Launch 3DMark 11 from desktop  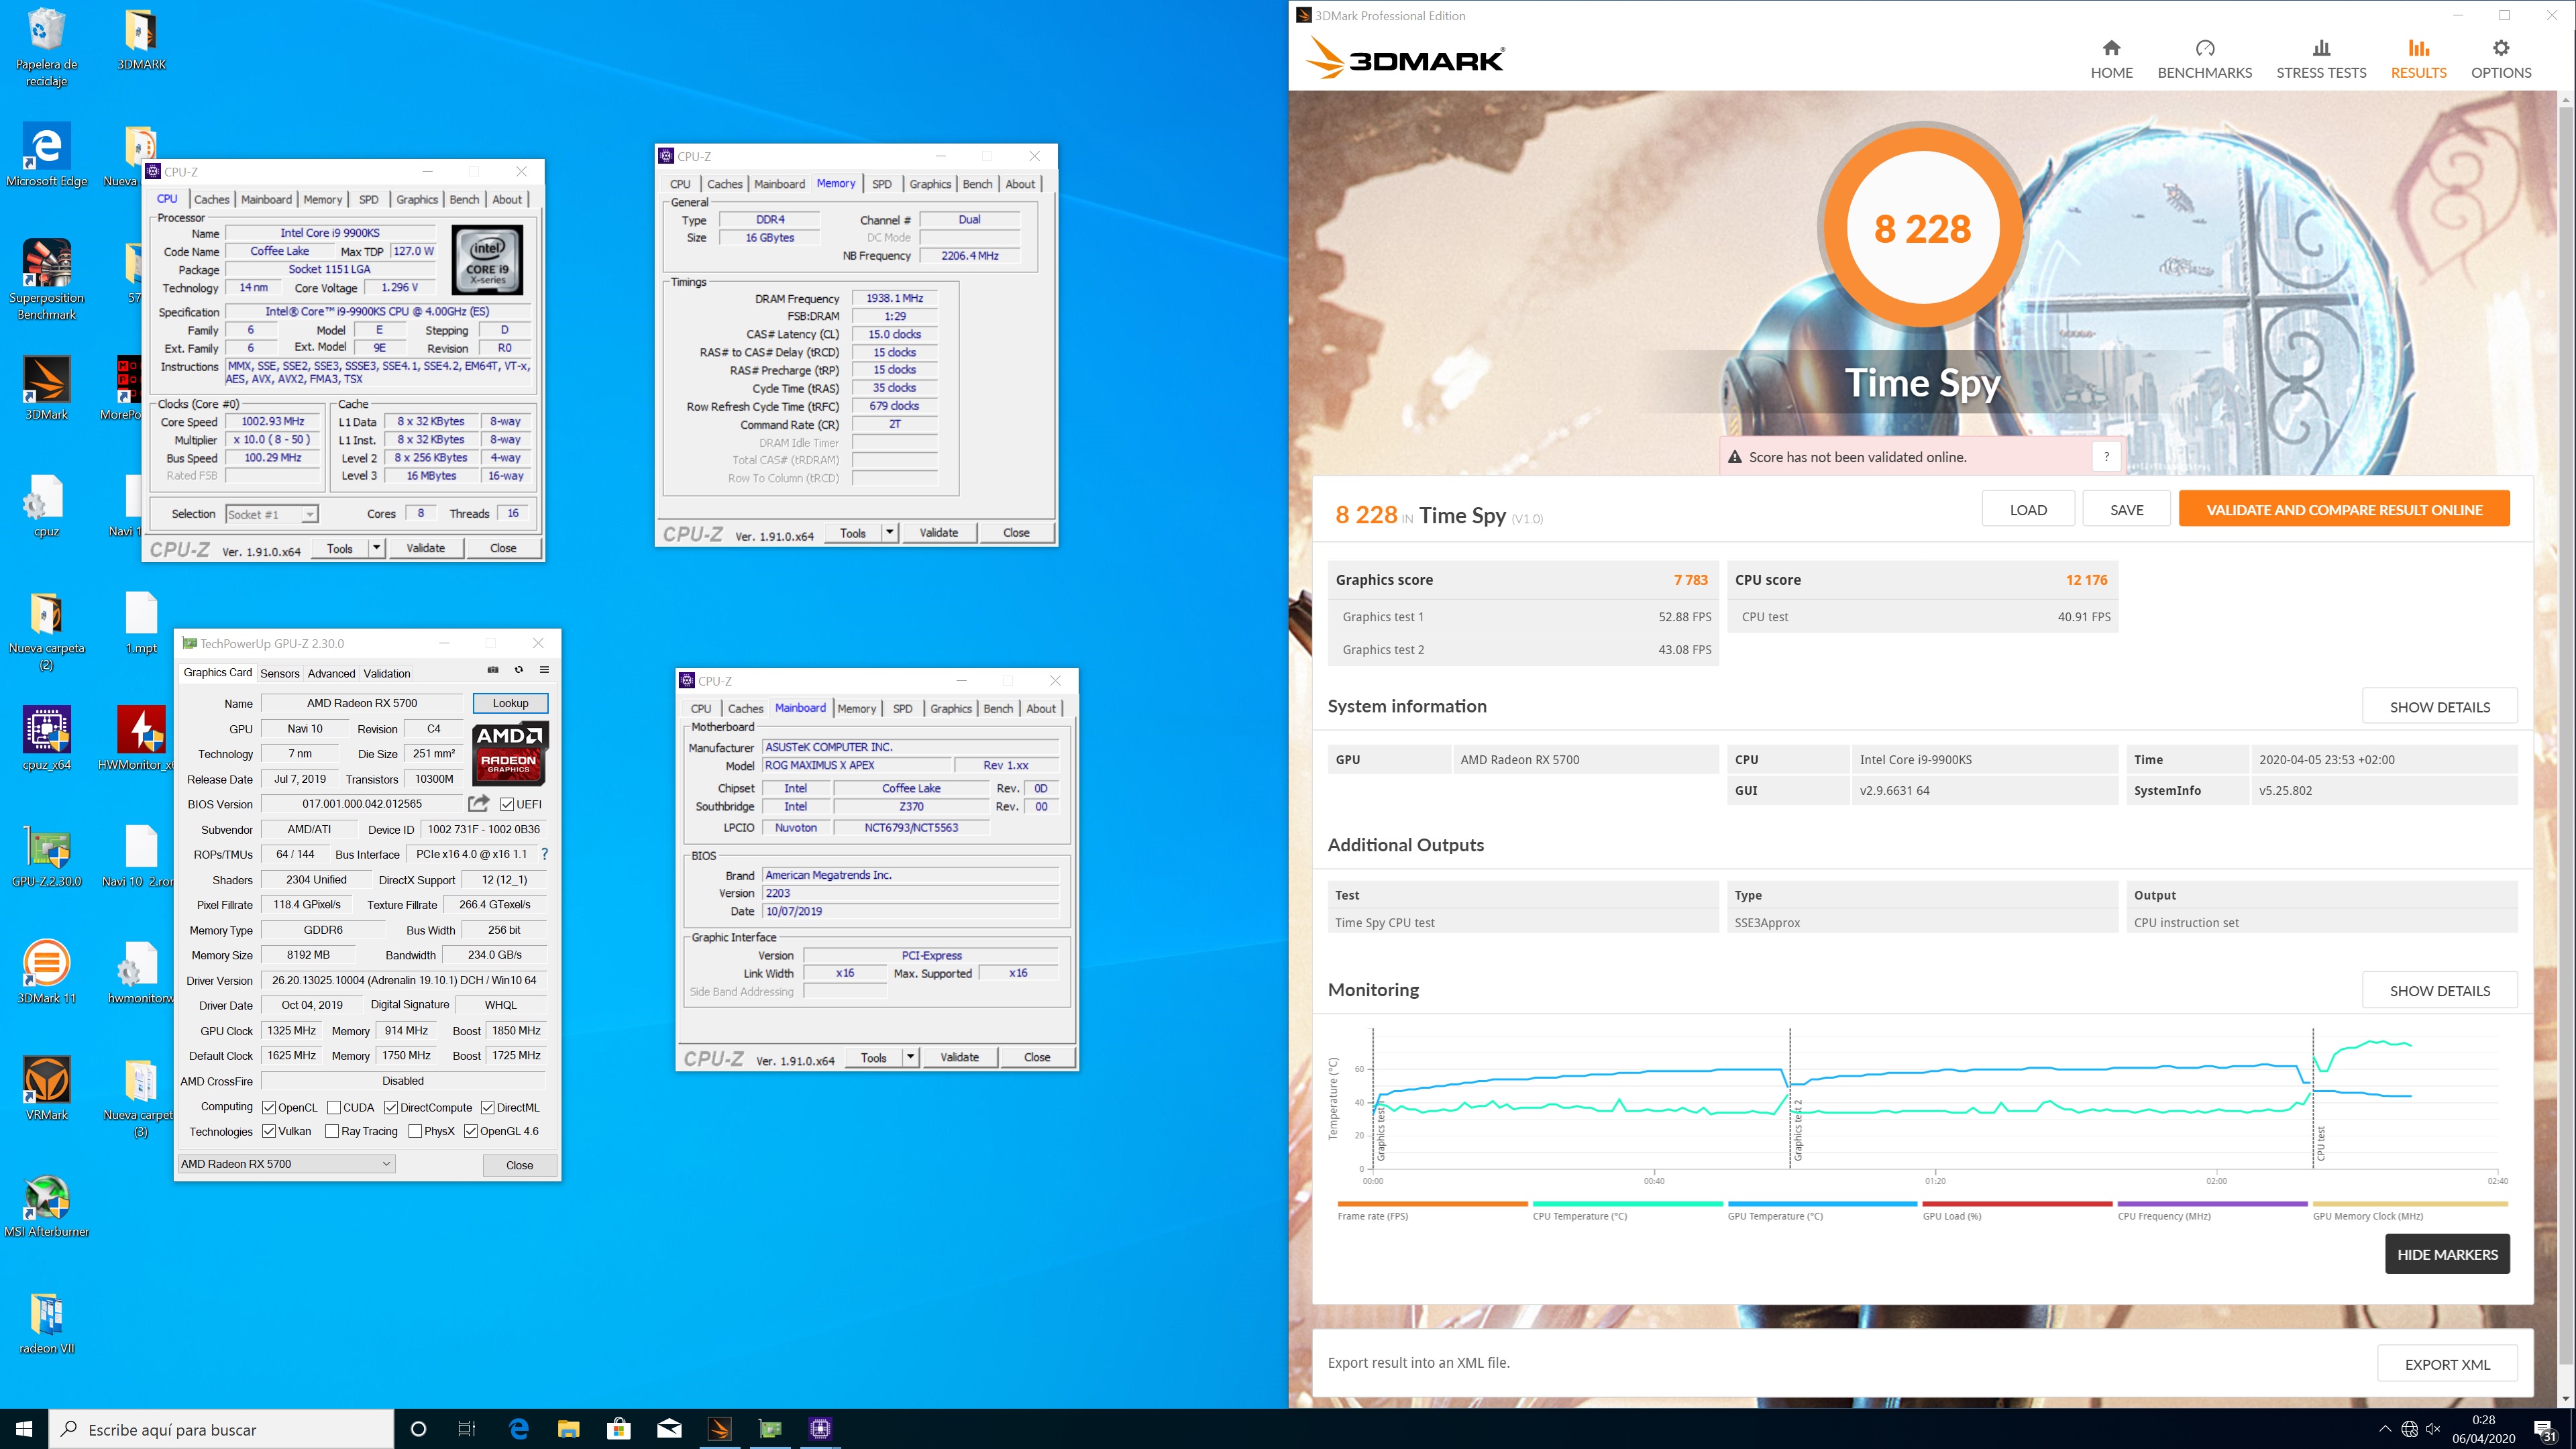click(x=46, y=972)
